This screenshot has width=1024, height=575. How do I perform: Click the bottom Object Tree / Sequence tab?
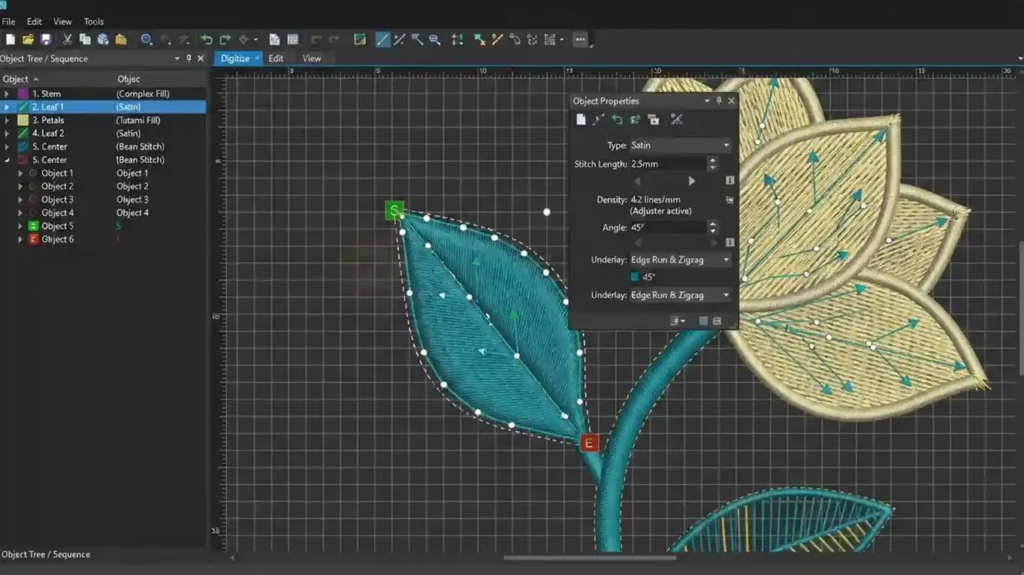coord(46,554)
